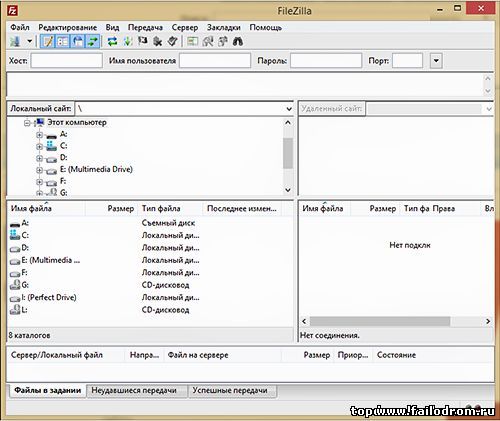This screenshot has height=421, width=500.
Task: Select I: (Perfect Drive) in the file list
Action: coord(49,297)
